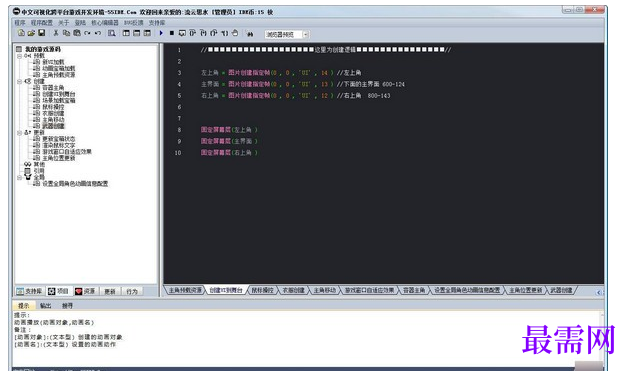634x371 pixels.
Task: Click the Save floppy disk icon
Action: coord(41,33)
